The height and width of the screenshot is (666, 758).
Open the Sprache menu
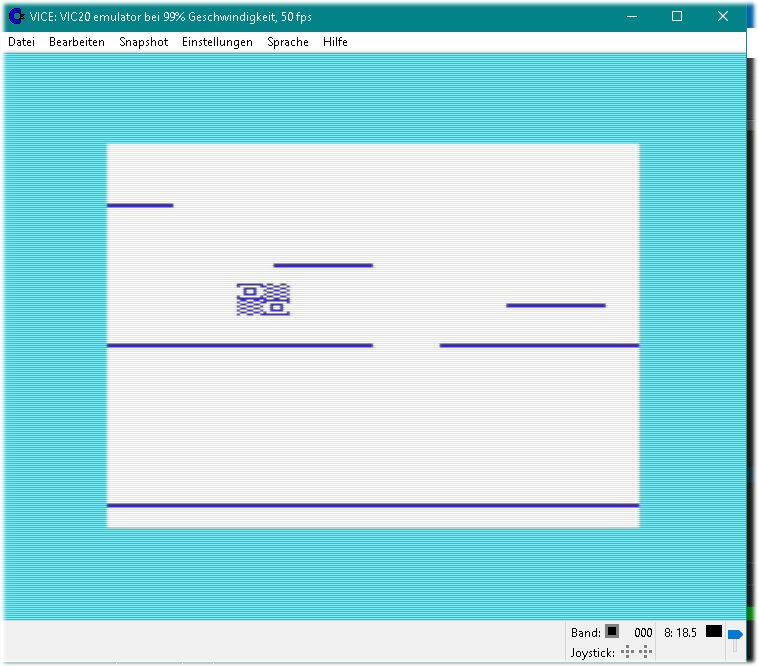[x=288, y=42]
